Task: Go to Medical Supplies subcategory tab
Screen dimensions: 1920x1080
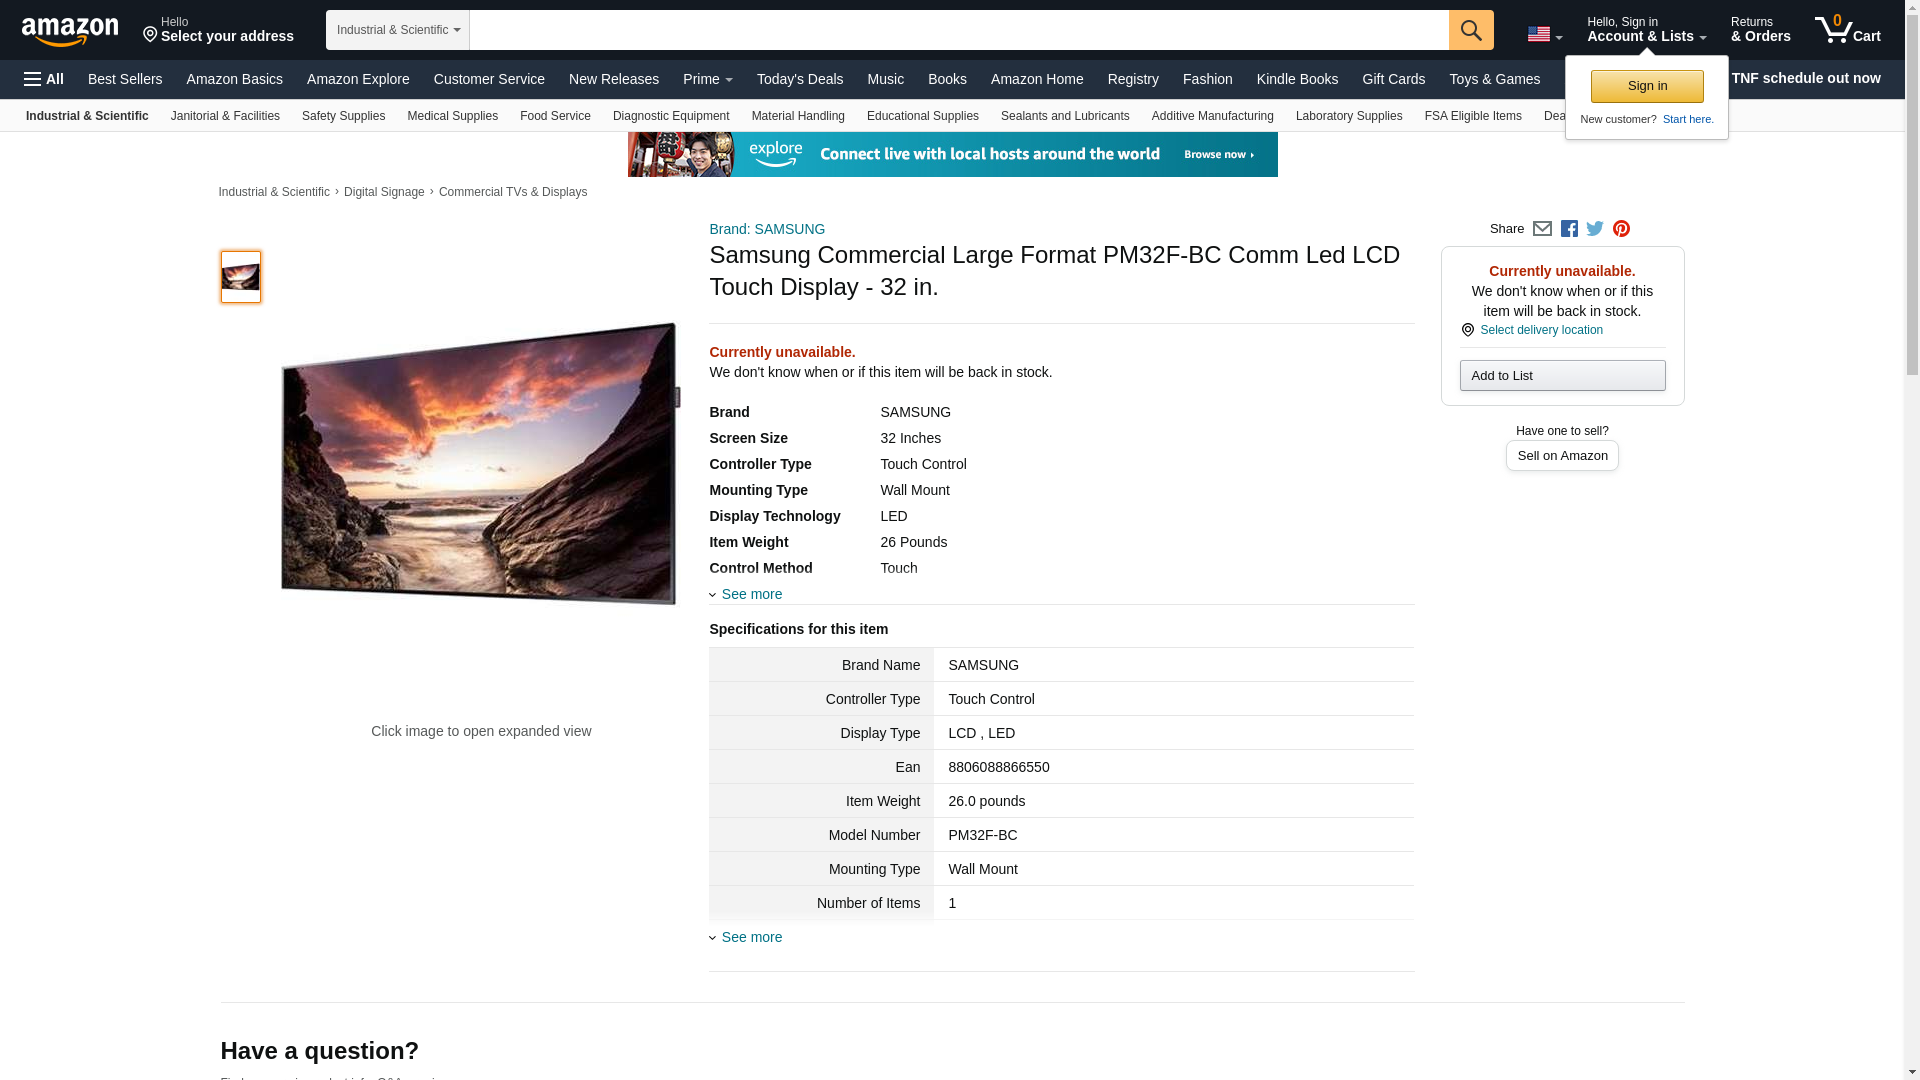Action: [452, 116]
